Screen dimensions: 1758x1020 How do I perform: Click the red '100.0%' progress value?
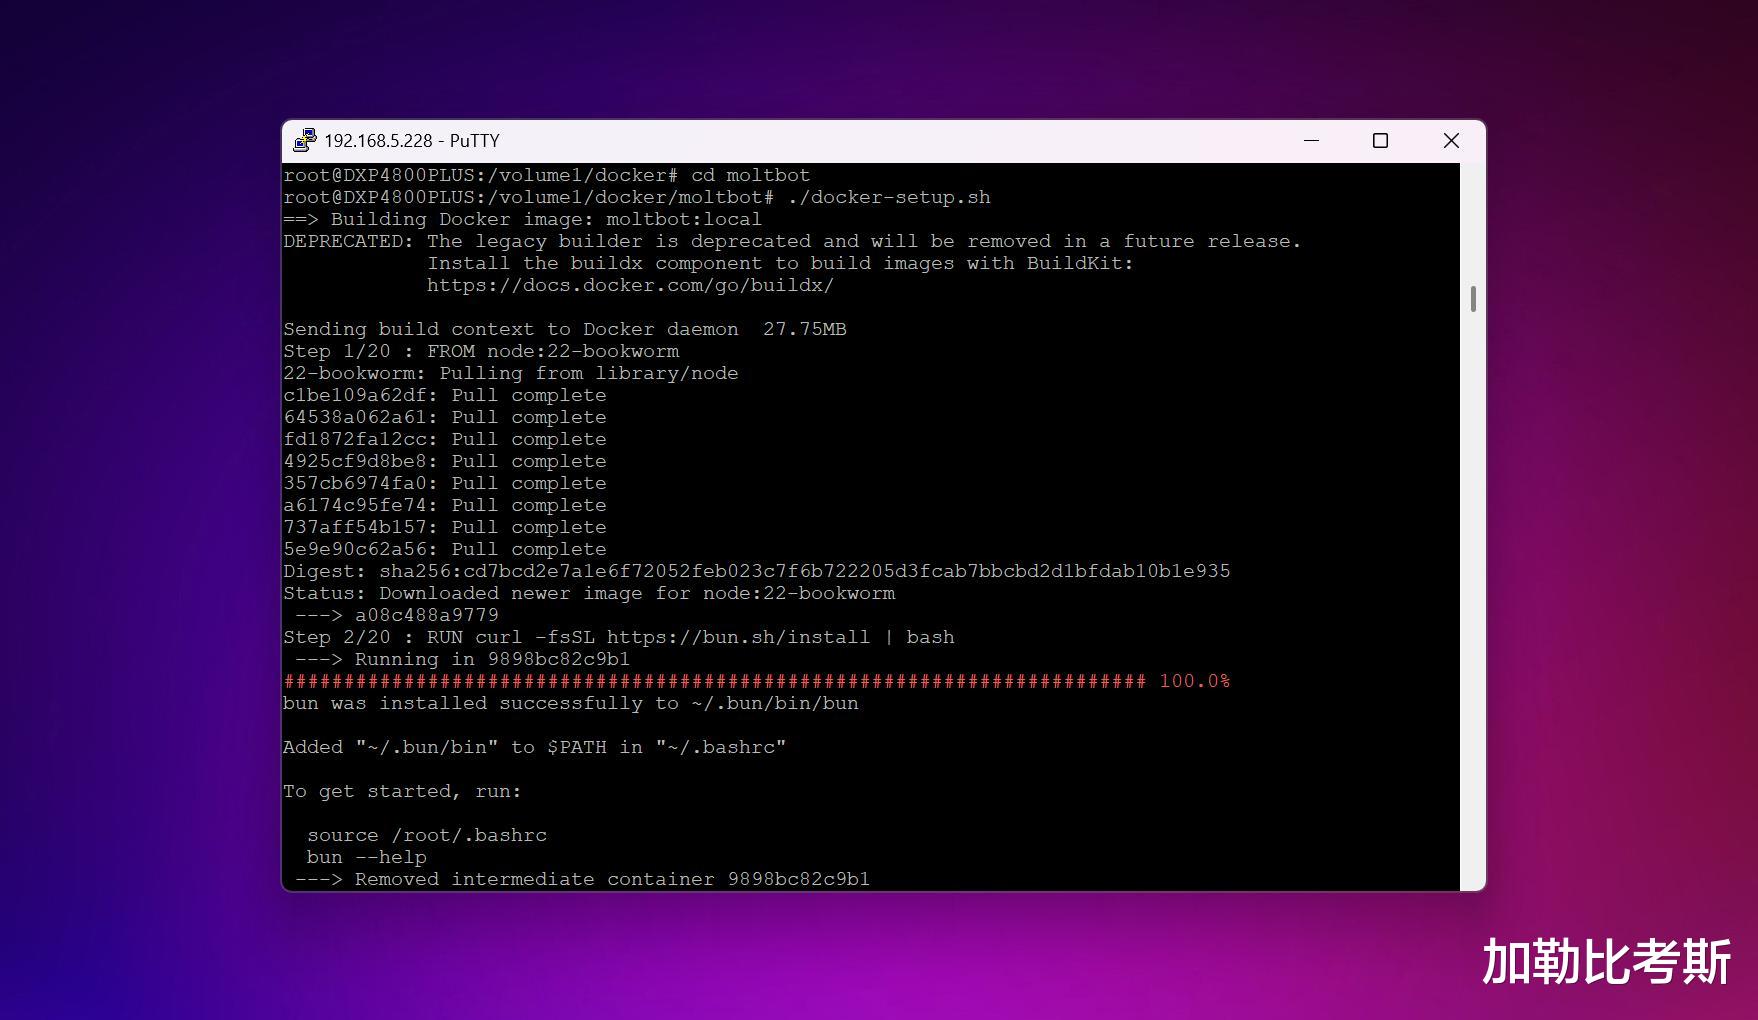[1195, 681]
